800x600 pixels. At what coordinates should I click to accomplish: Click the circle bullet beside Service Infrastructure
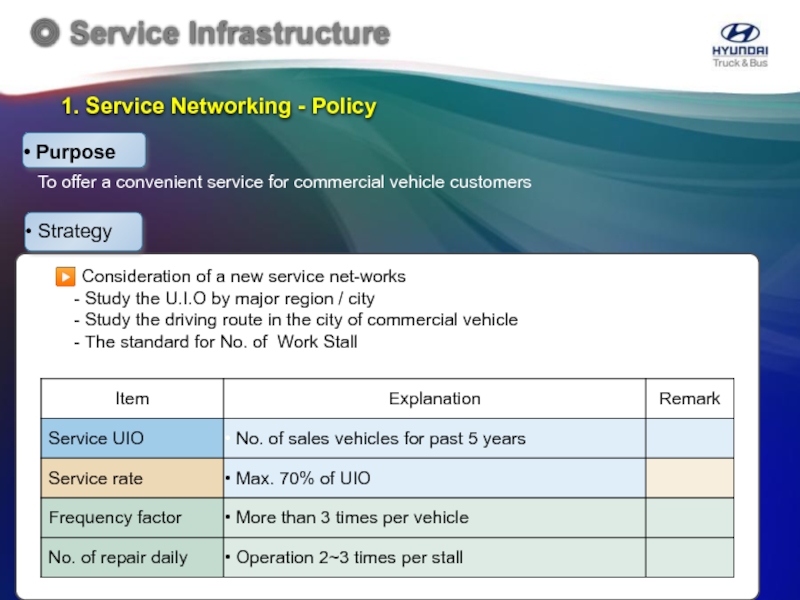coord(45,33)
